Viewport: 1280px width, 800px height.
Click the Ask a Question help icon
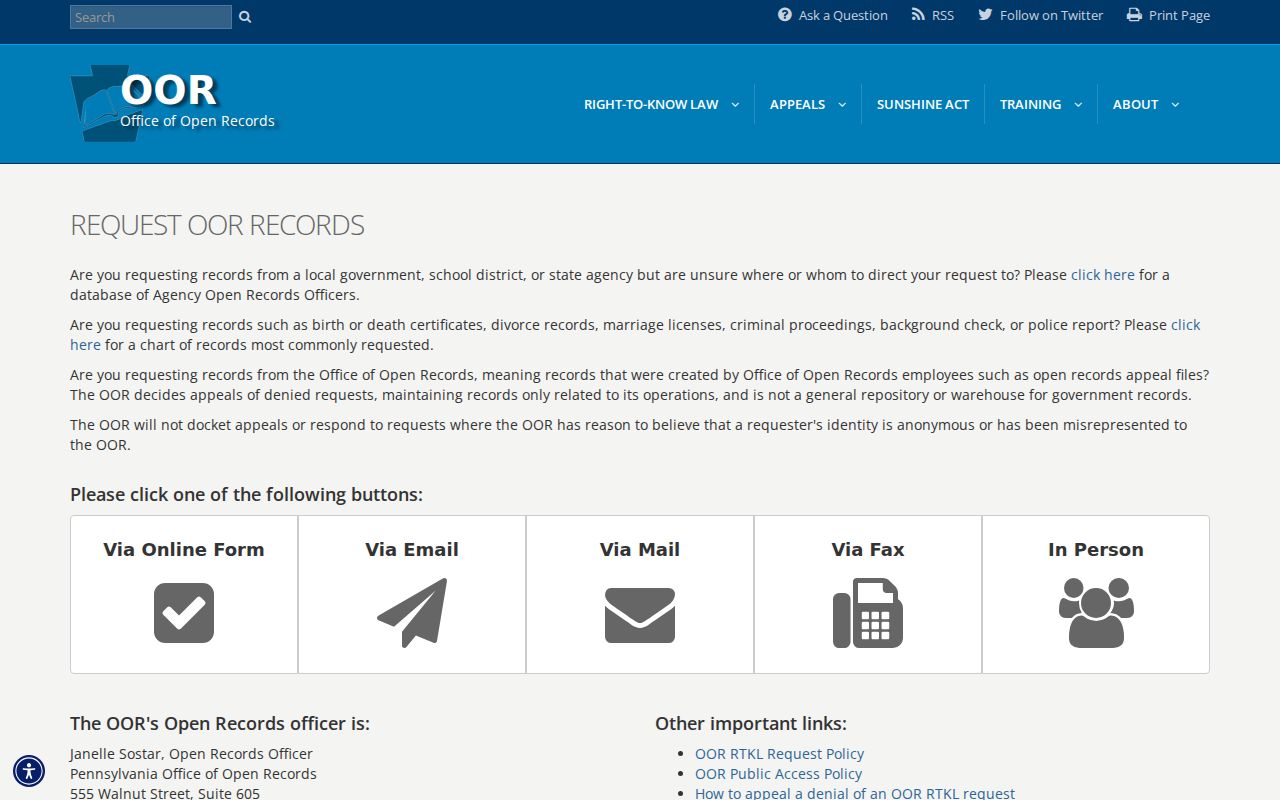pos(785,15)
